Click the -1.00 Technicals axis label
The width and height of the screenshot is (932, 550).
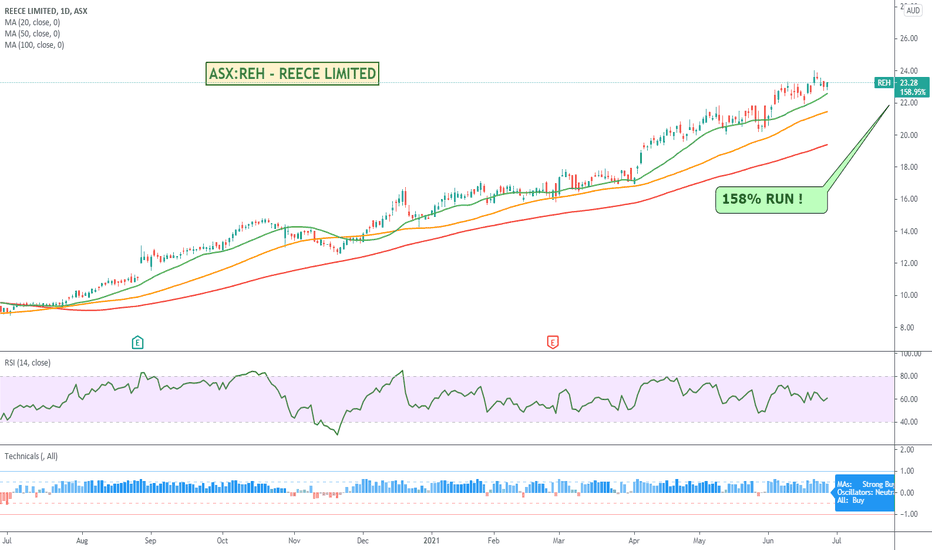point(906,514)
